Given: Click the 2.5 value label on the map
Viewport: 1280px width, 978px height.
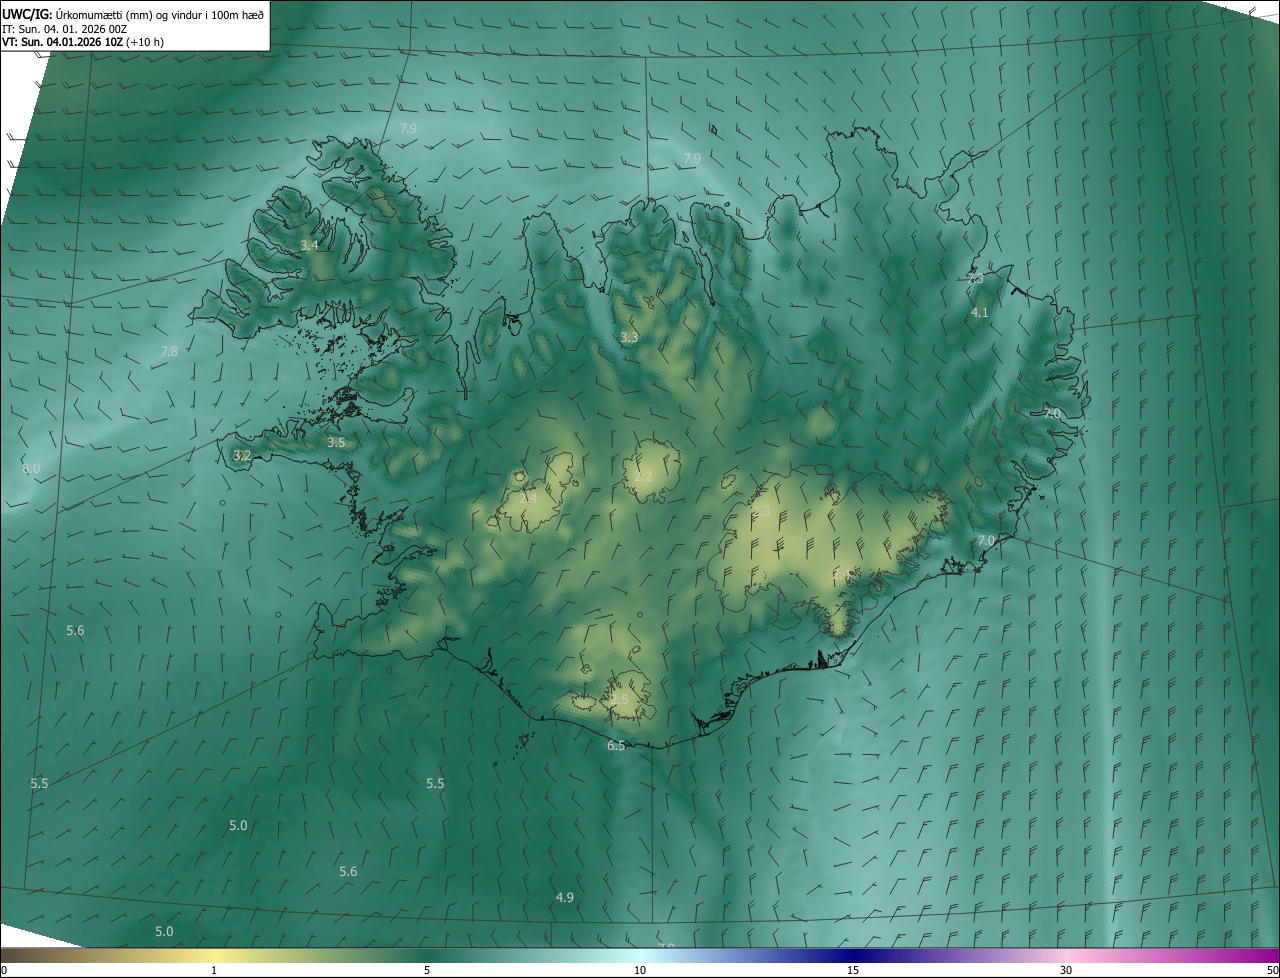Looking at the screenshot, I should click(x=620, y=700).
